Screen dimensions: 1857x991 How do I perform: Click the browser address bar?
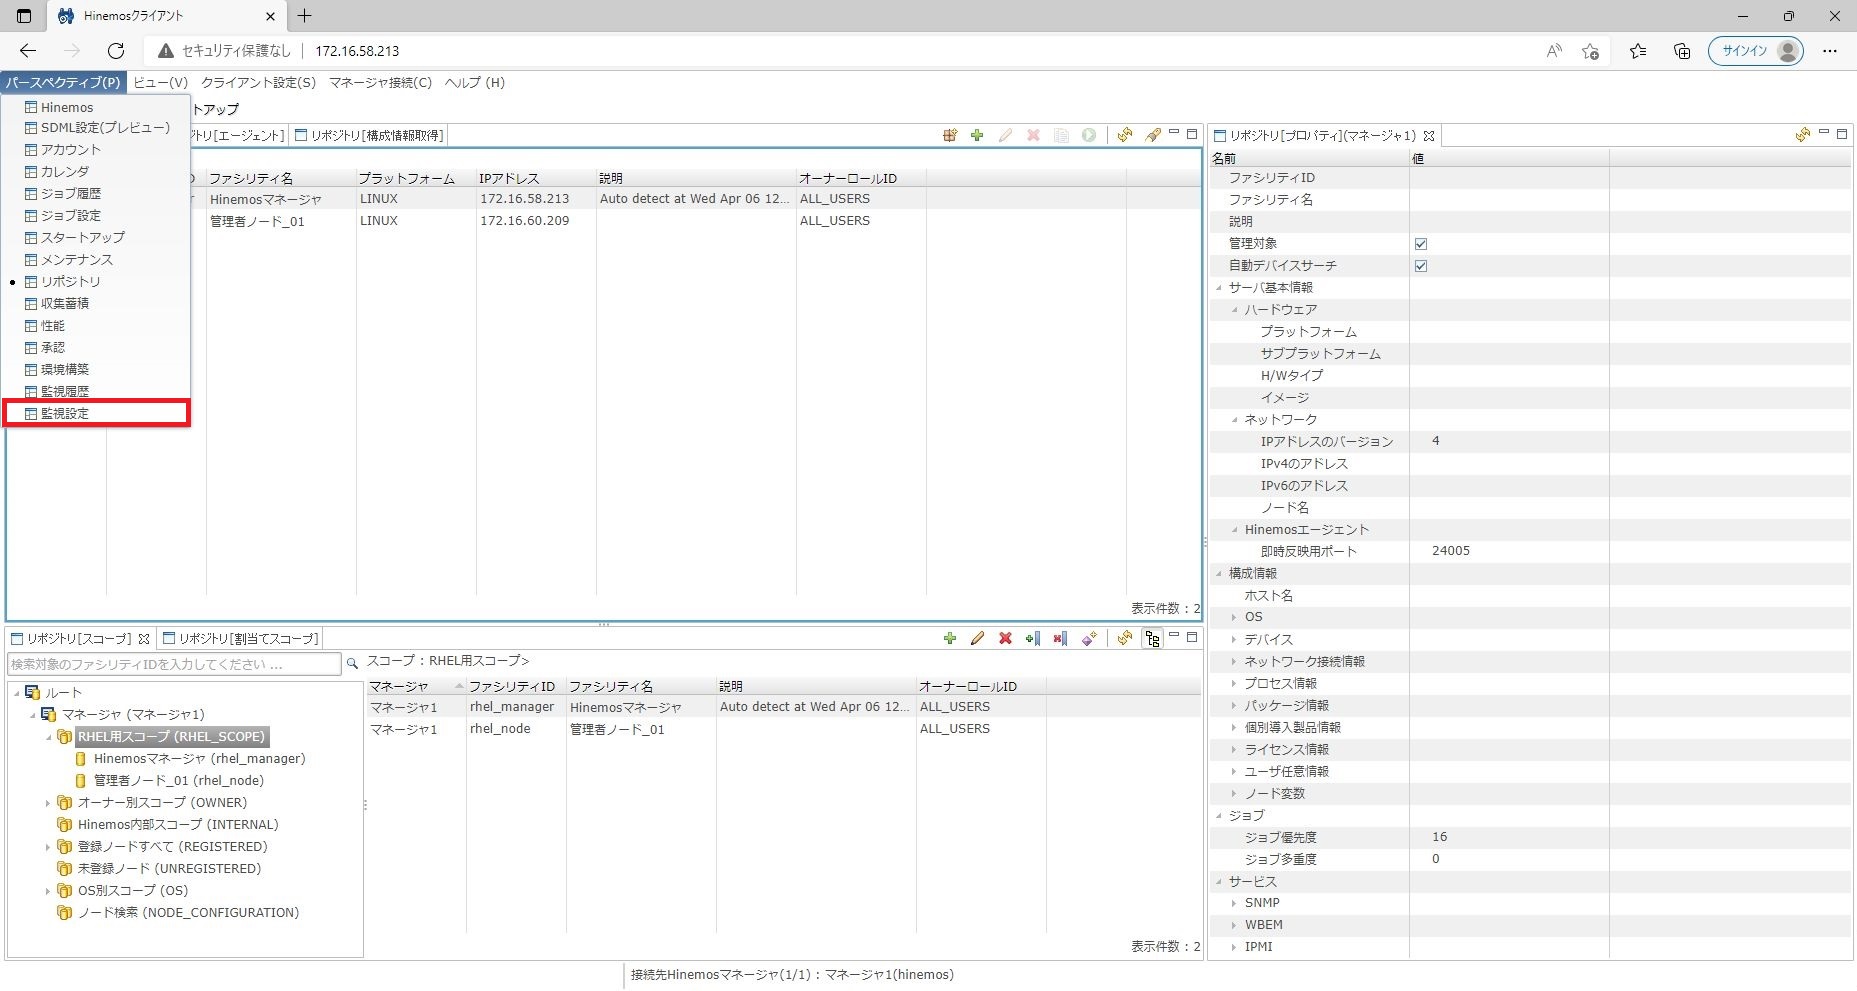click(x=840, y=51)
